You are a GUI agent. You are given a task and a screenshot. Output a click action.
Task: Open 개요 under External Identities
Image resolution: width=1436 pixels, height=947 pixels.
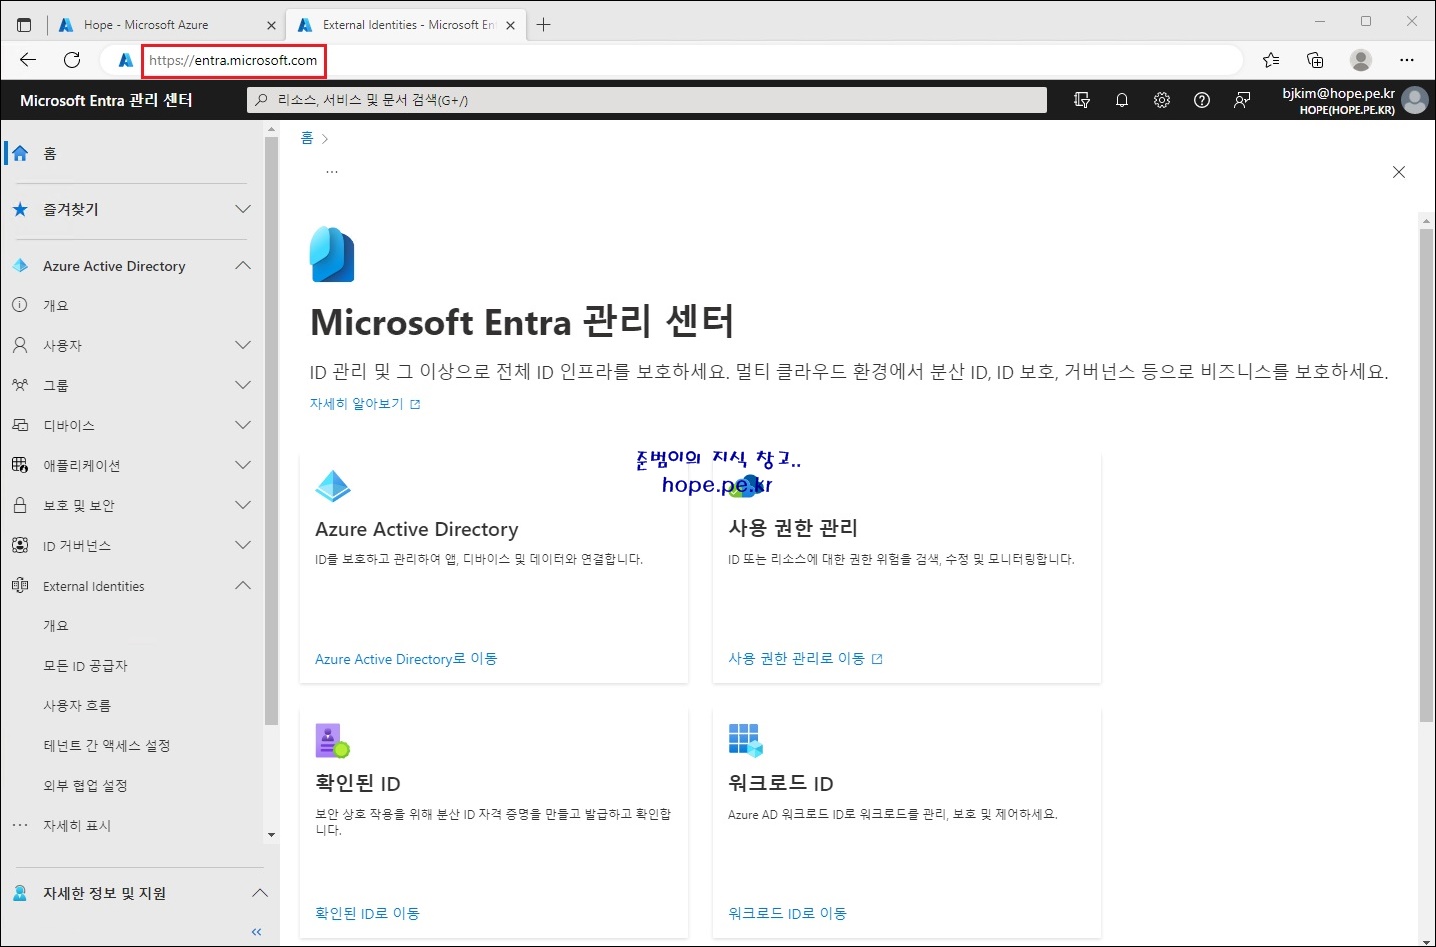point(56,626)
